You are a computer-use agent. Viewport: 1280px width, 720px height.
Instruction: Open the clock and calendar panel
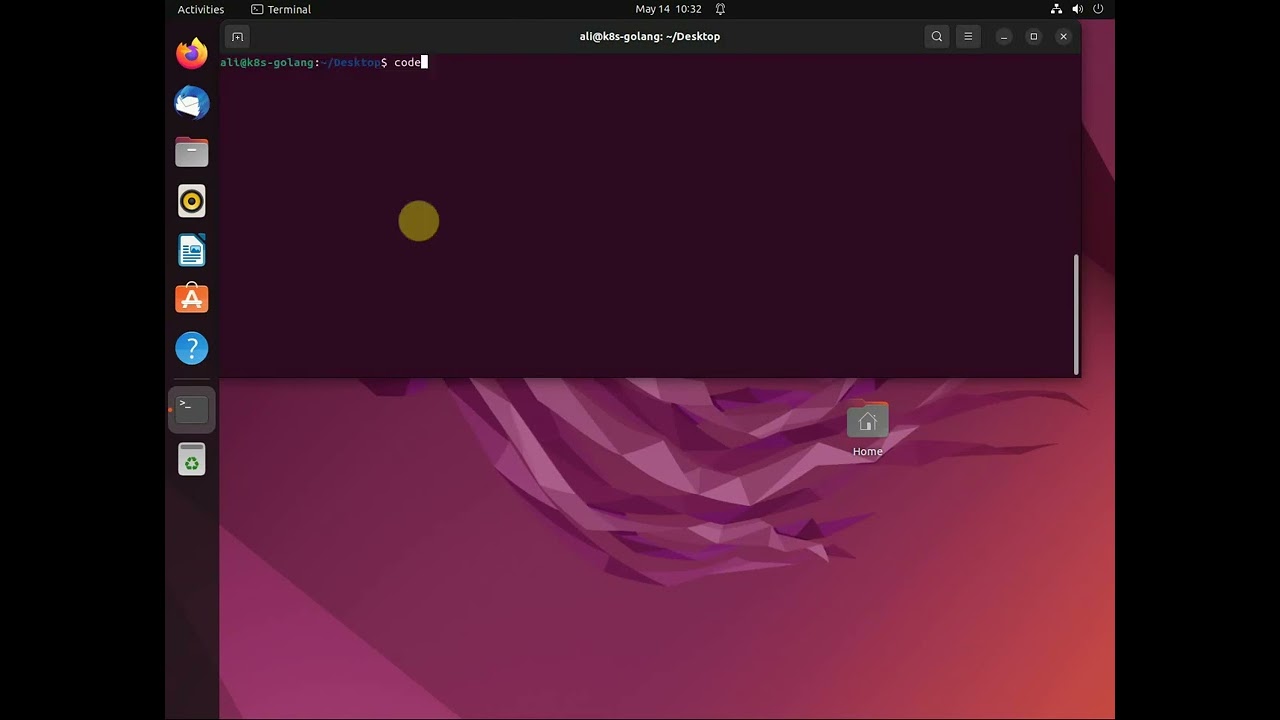click(668, 9)
